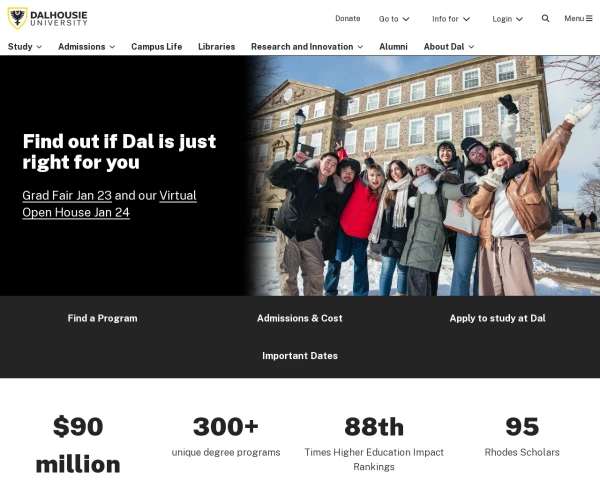Screen dimensions: 600x480
Task: Expand the Study menu chevron
Action: coord(39,47)
